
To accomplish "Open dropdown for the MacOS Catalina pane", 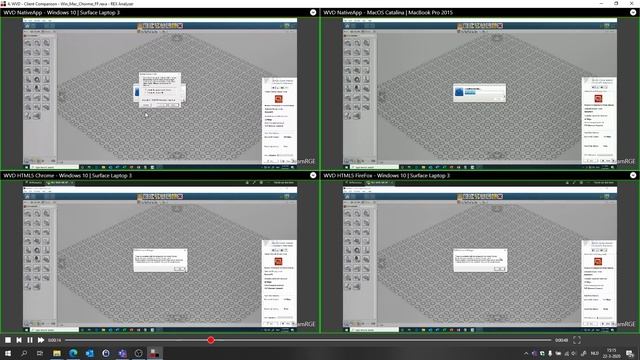I will [633, 13].
